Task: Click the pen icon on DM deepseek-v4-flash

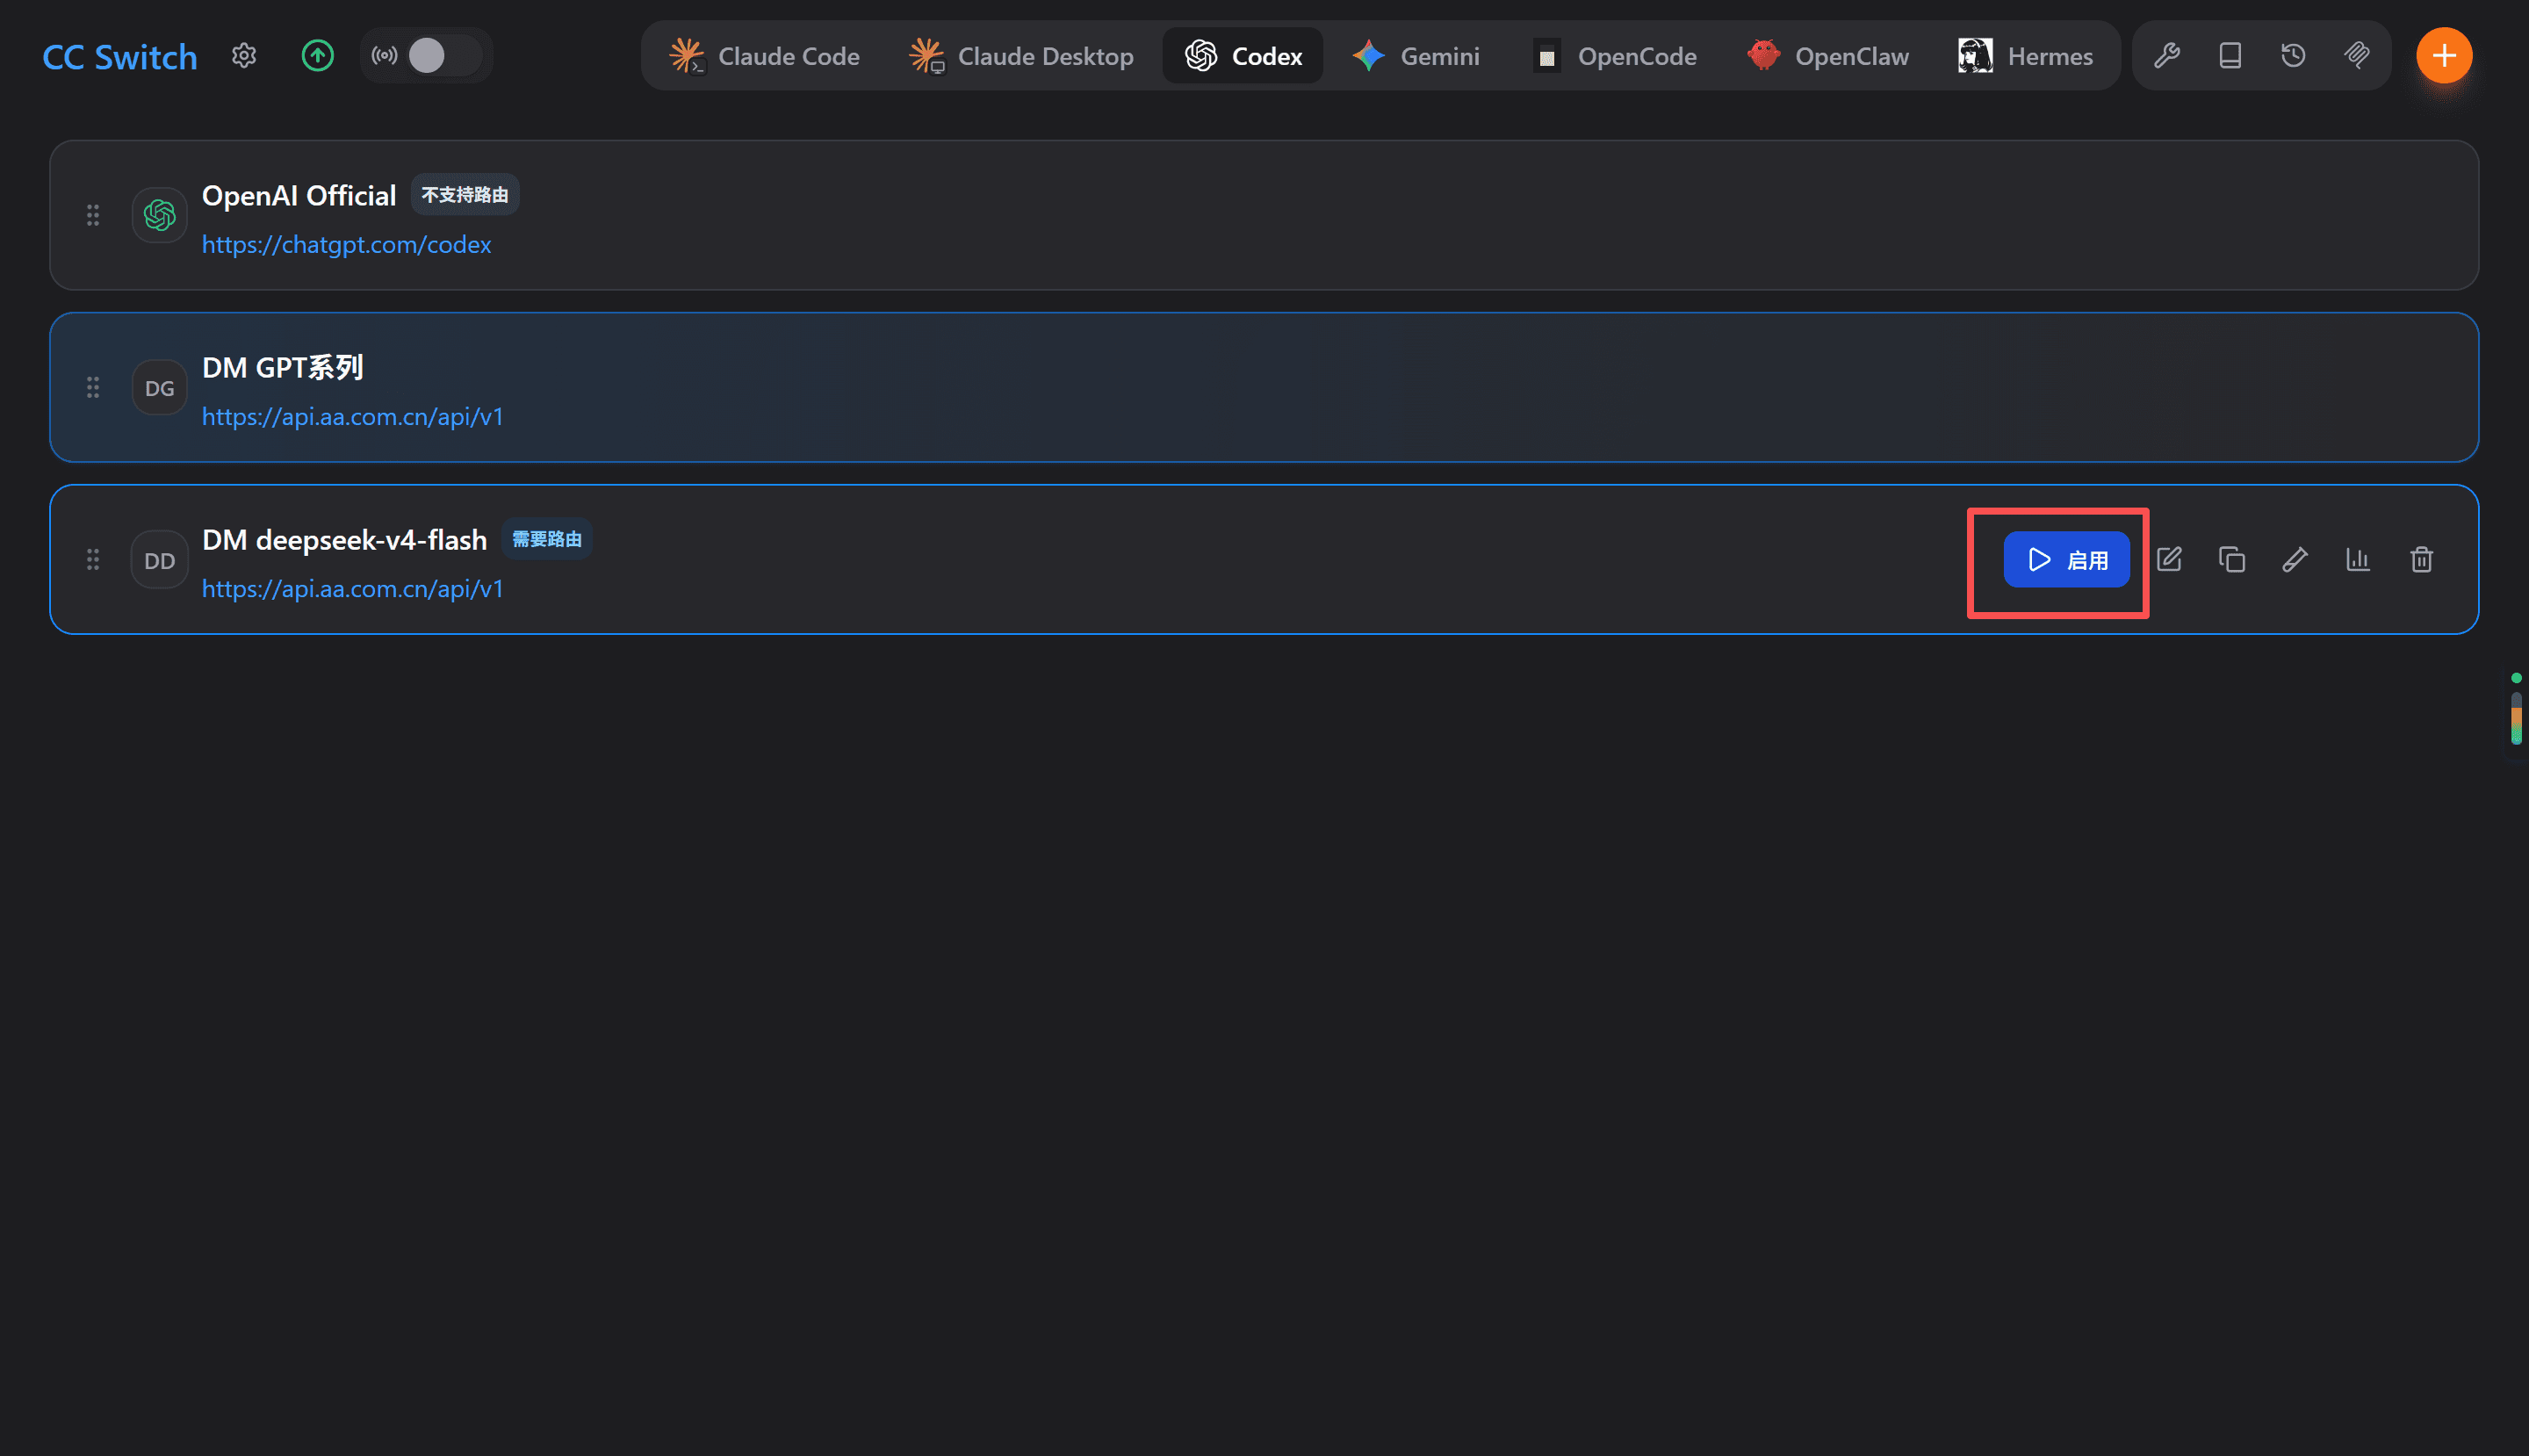Action: (2295, 560)
